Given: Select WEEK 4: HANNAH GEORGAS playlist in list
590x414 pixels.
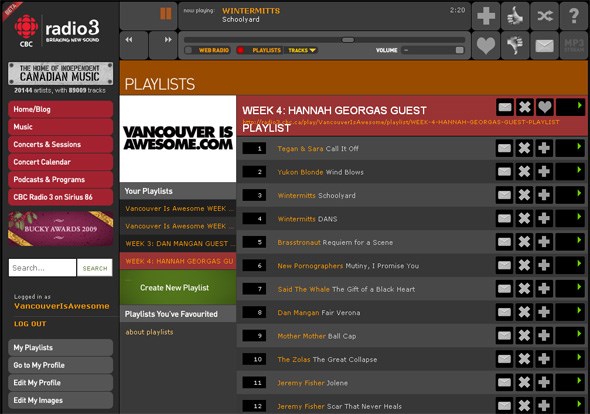Looking at the screenshot, I should click(178, 261).
